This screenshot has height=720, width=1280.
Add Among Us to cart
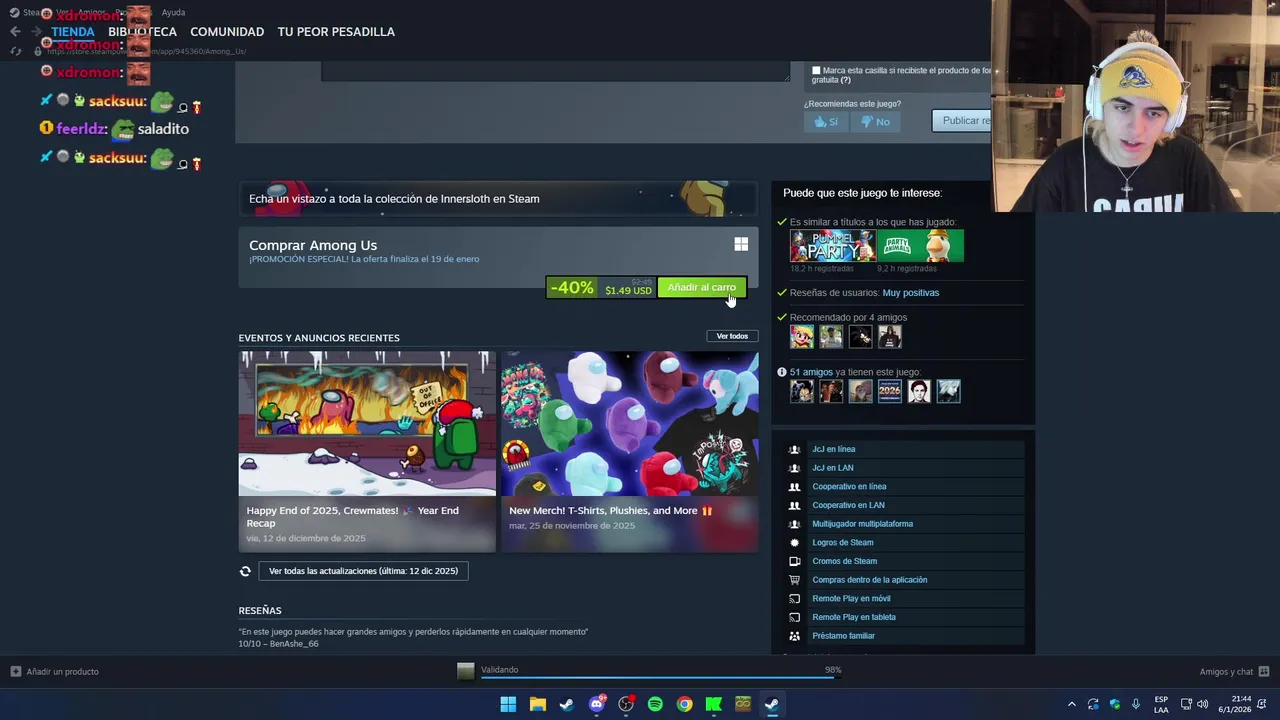(701, 288)
